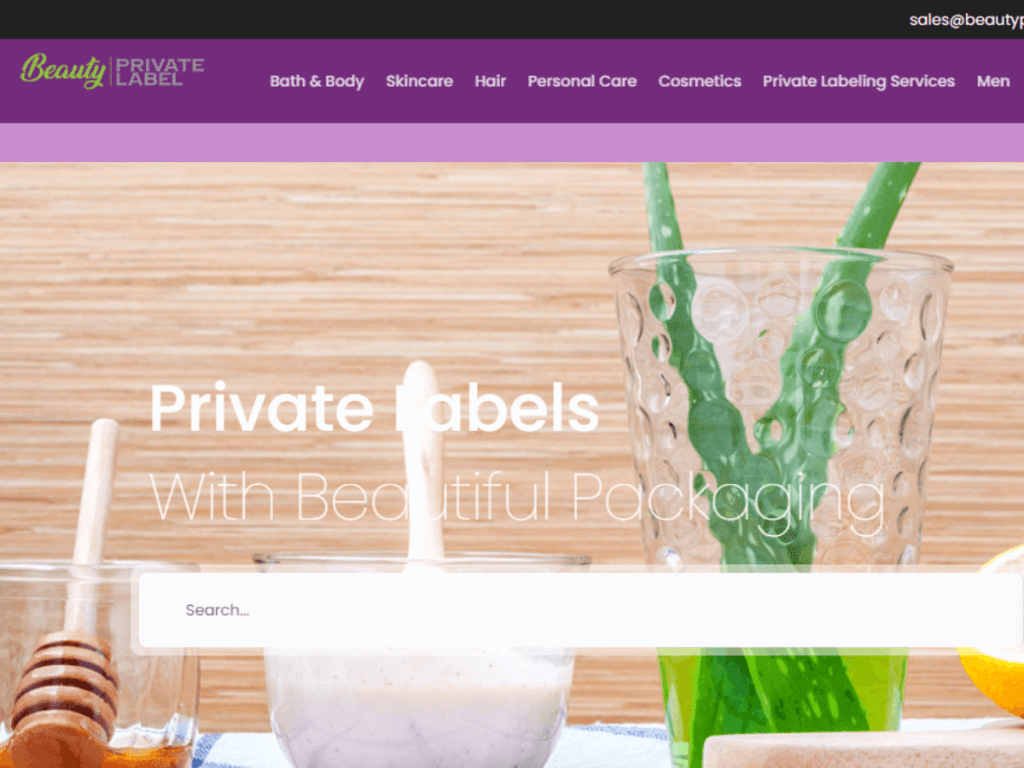The width and height of the screenshot is (1024, 768).
Task: Click the With Beautiful Packaging subheading
Action: point(517,500)
